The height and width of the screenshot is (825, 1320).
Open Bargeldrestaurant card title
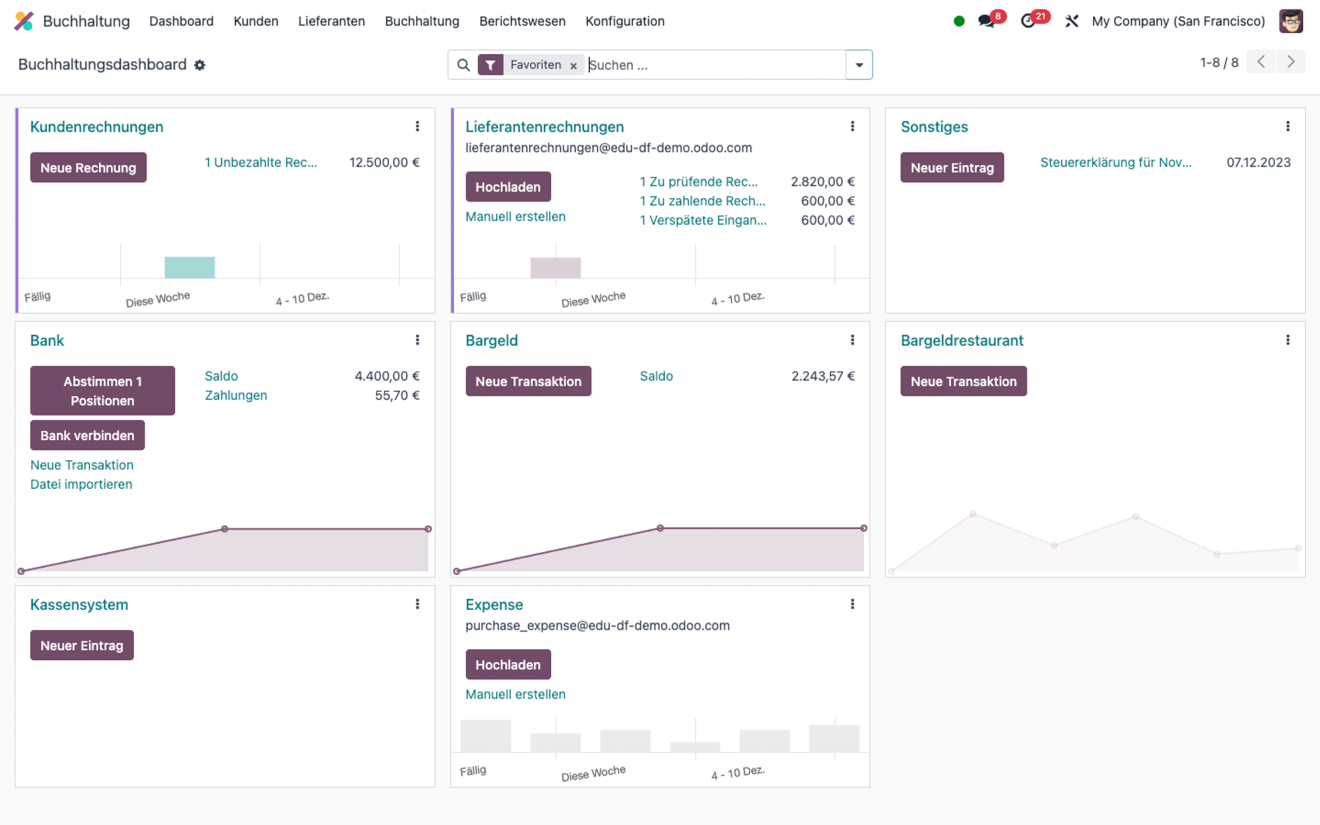pyautogui.click(x=962, y=341)
